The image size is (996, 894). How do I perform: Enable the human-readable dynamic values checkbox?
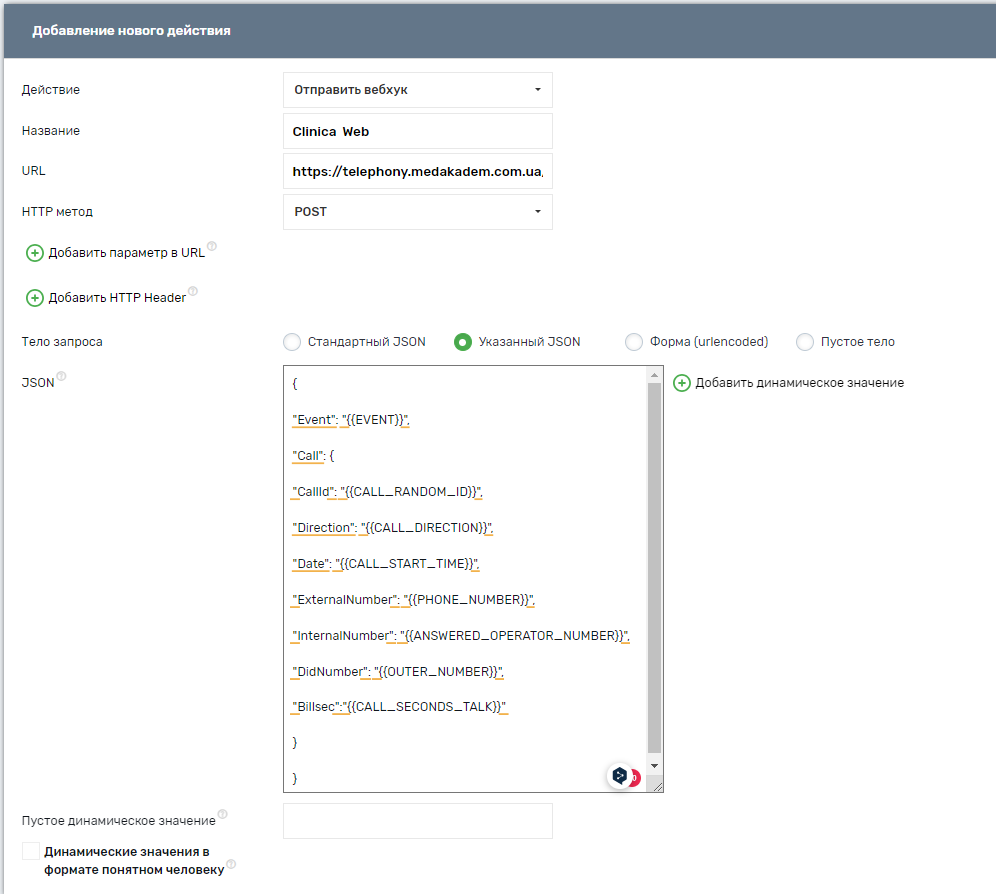31,852
